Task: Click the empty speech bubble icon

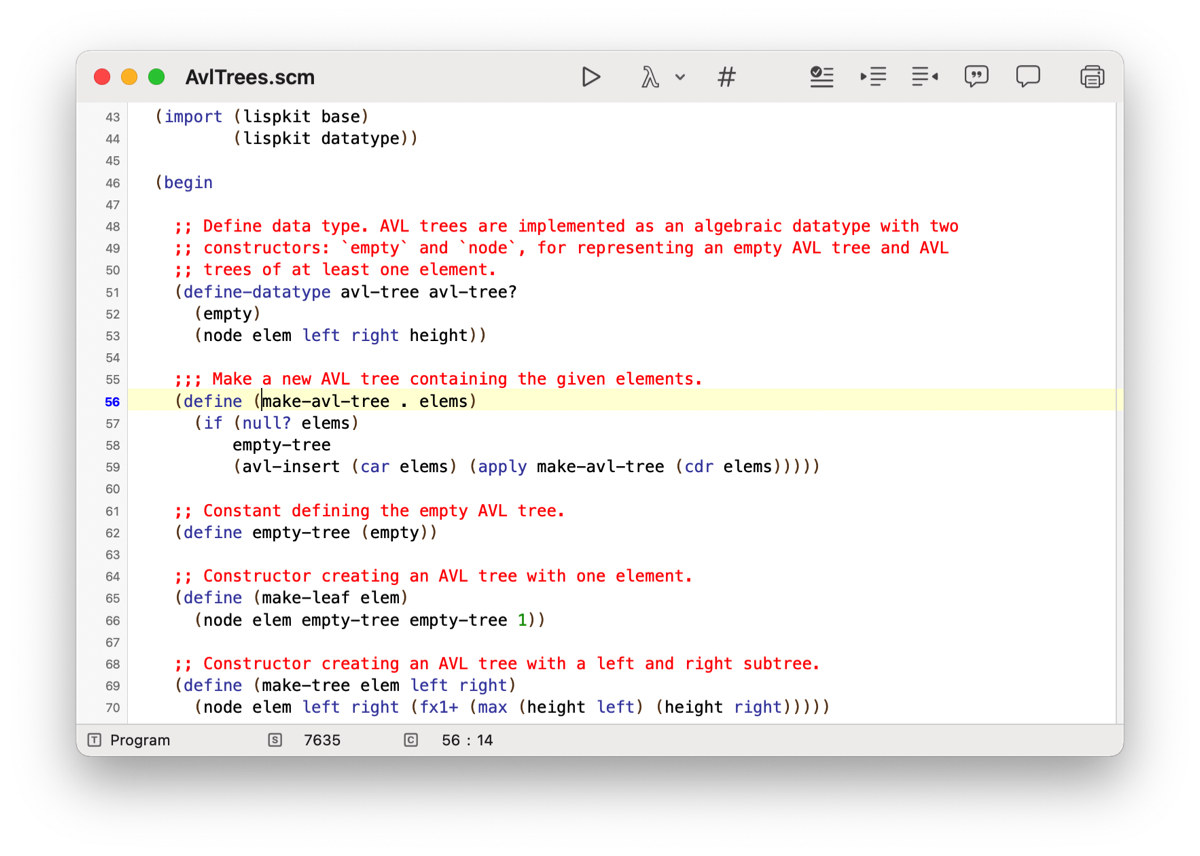Action: pos(1027,77)
